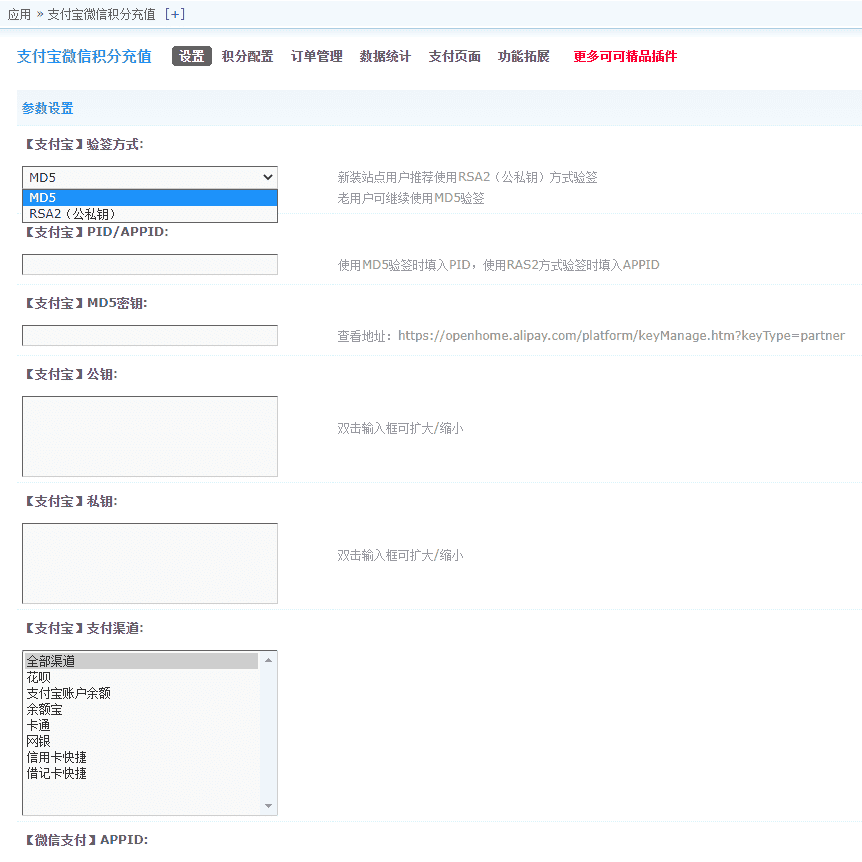Image resolution: width=862 pixels, height=862 pixels.
Task: Select 网银 in the channel list
Action: [x=141, y=741]
